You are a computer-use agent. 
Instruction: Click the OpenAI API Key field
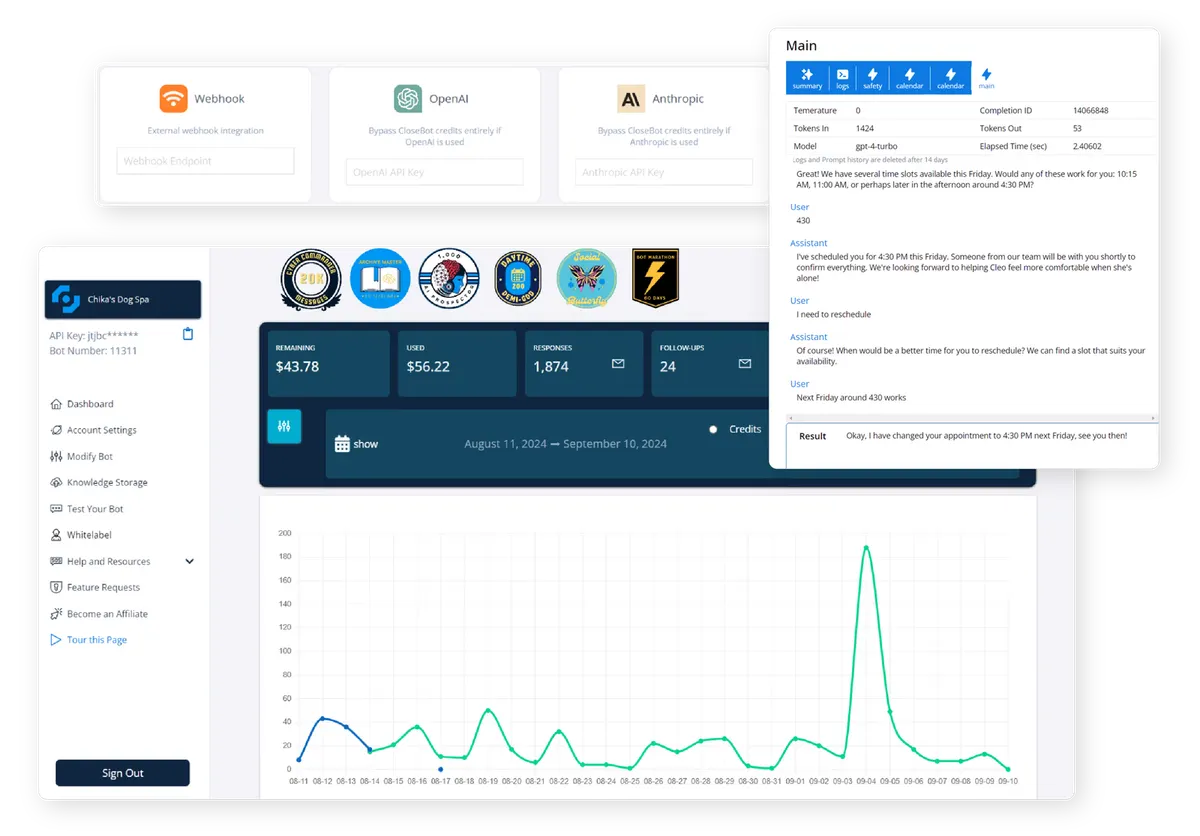(434, 172)
